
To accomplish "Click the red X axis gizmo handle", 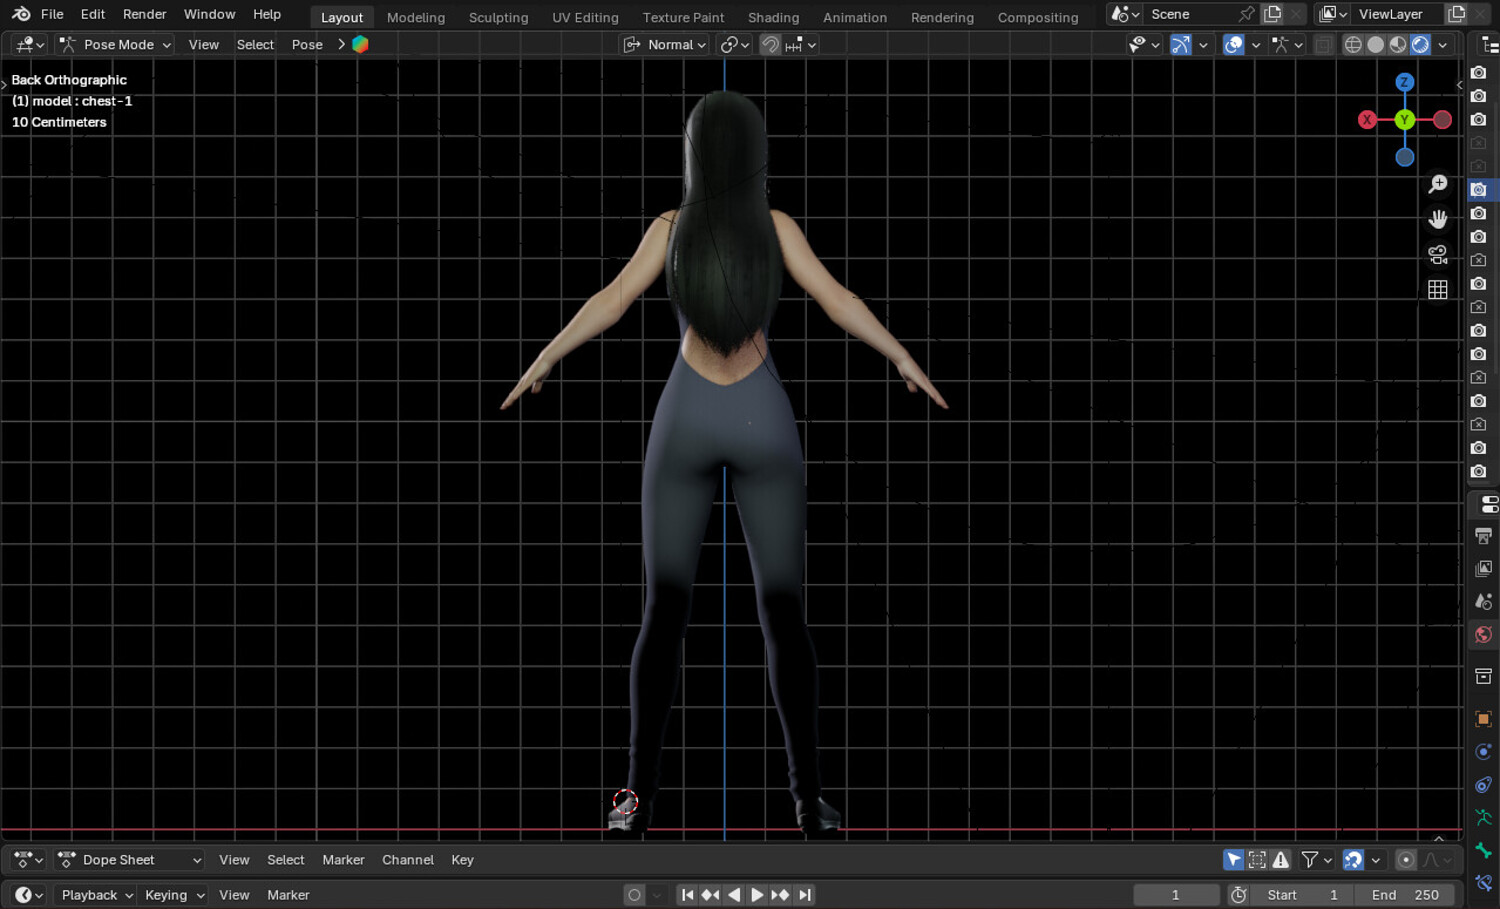I will (1367, 120).
